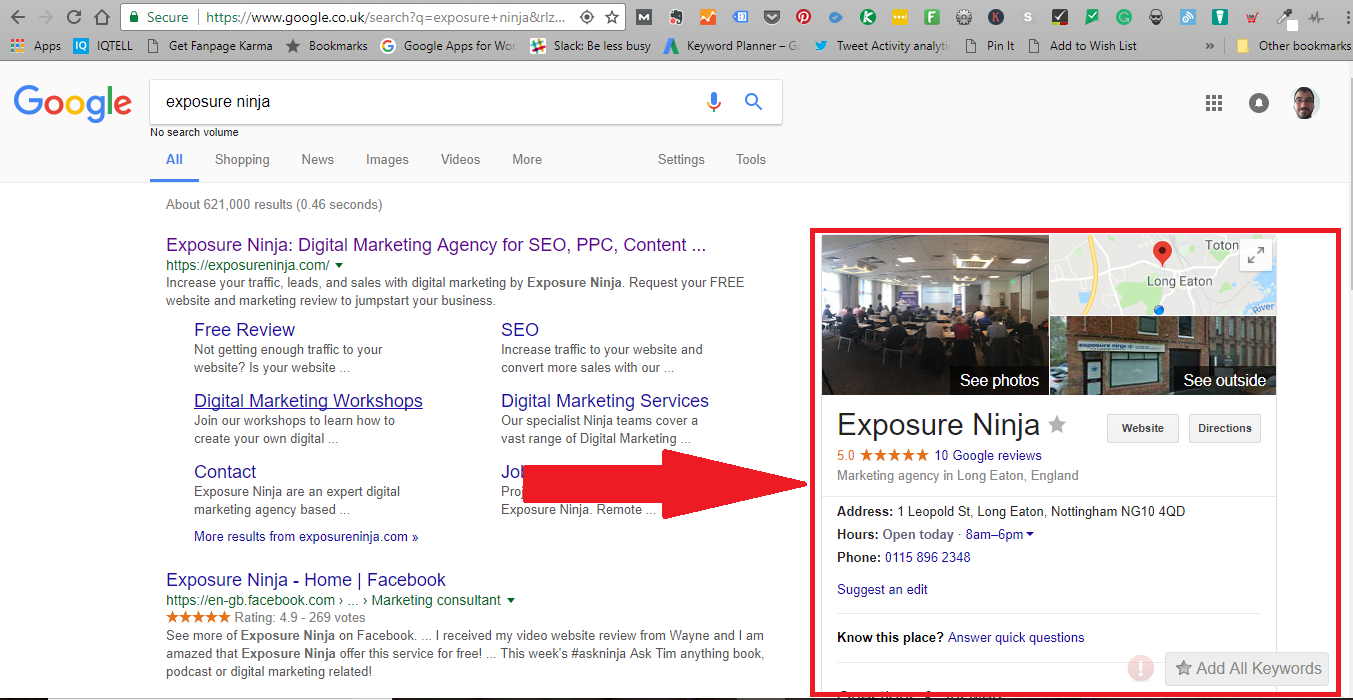Switch to the Shopping results tab
This screenshot has width=1353, height=700.
pos(242,159)
